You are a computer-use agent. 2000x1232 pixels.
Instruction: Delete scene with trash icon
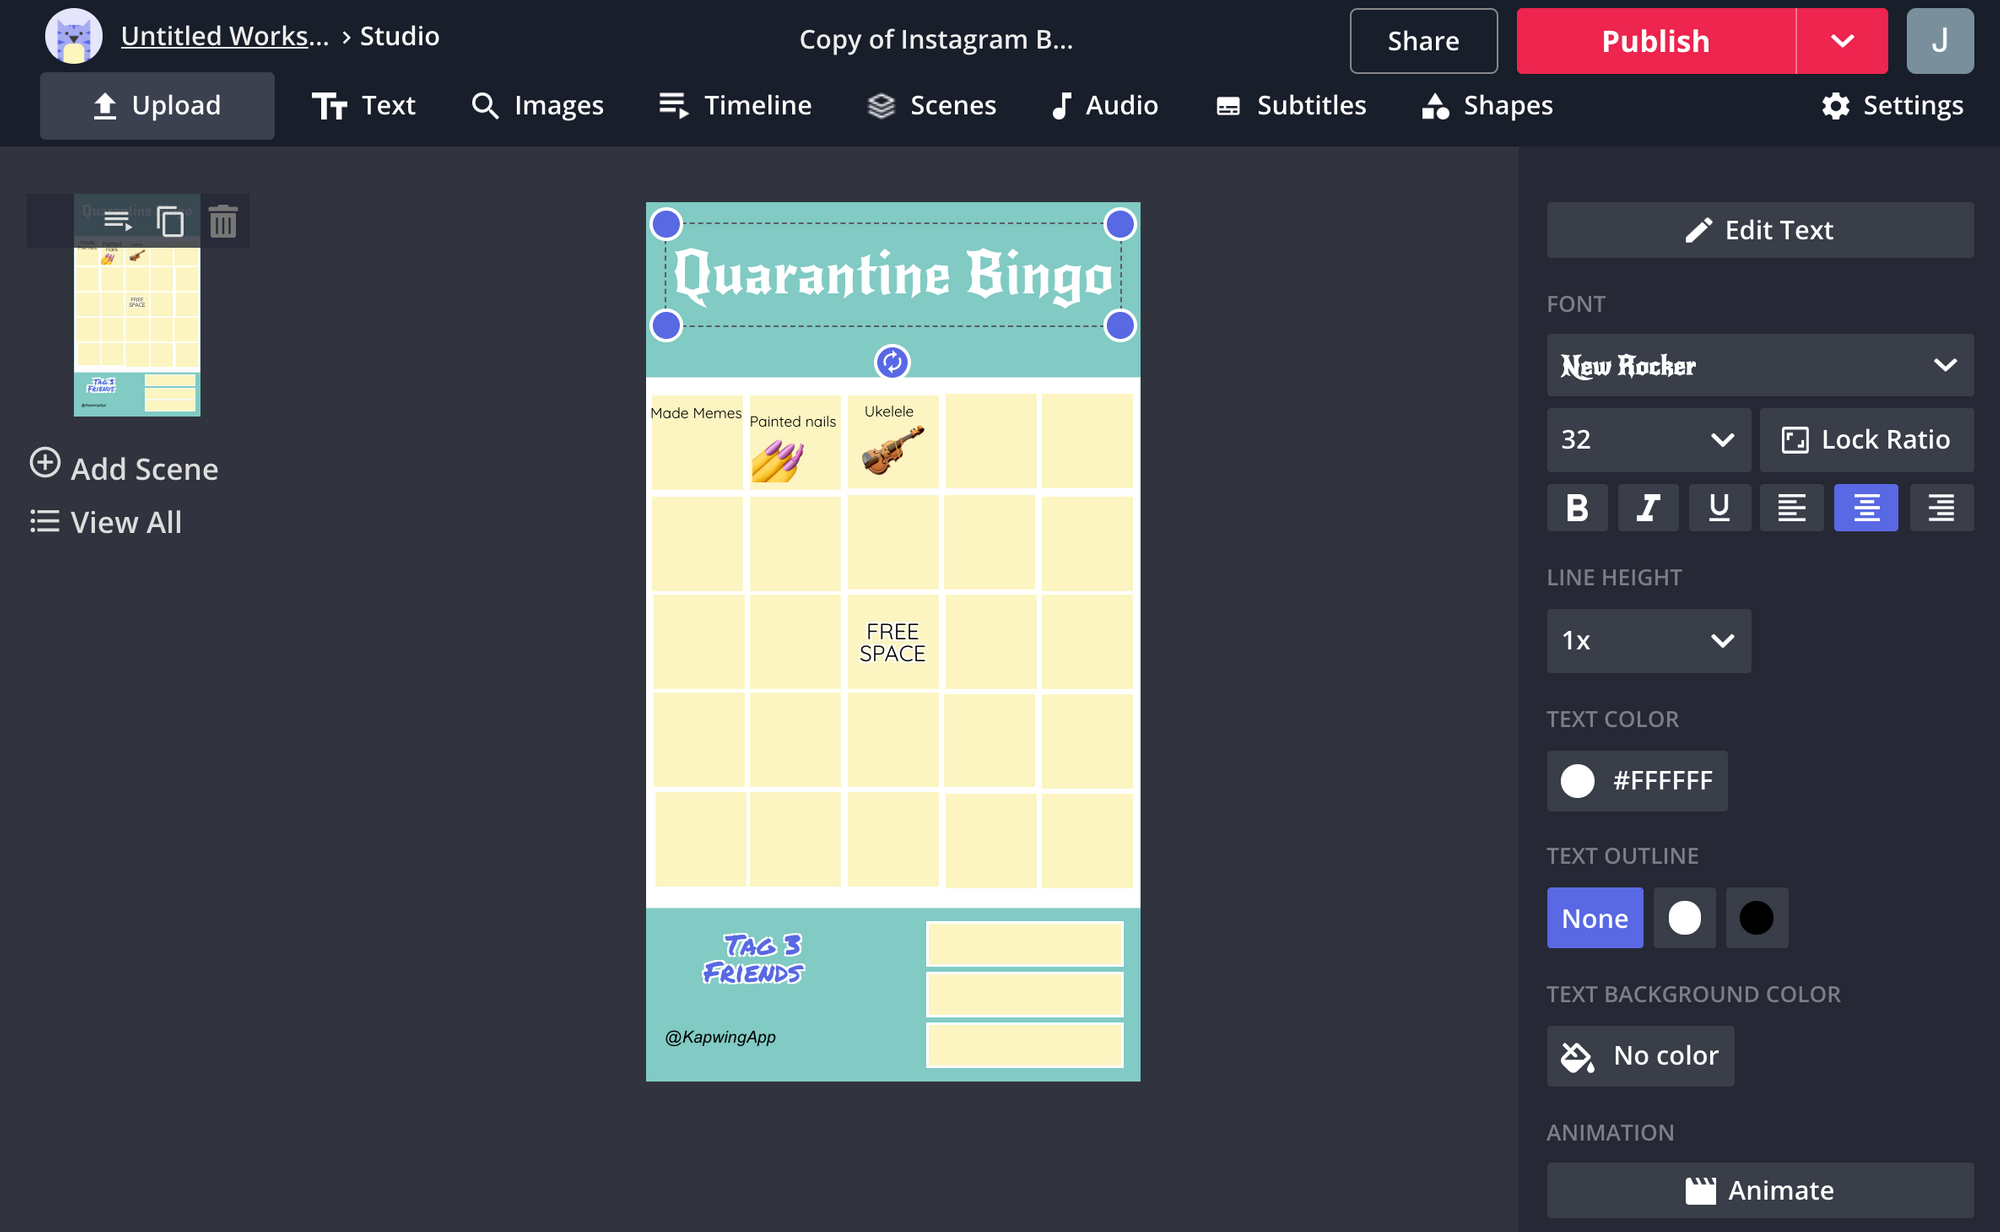coord(223,221)
